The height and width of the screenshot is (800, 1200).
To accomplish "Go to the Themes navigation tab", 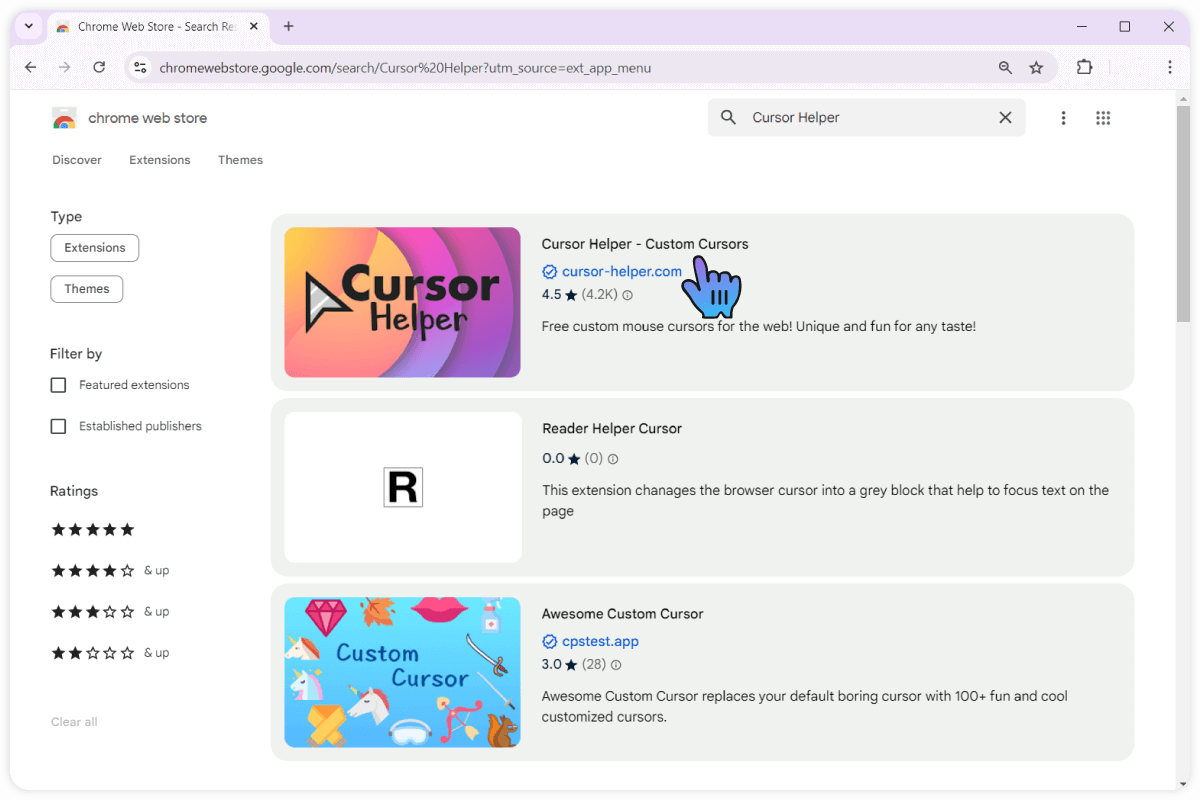I will tap(240, 160).
